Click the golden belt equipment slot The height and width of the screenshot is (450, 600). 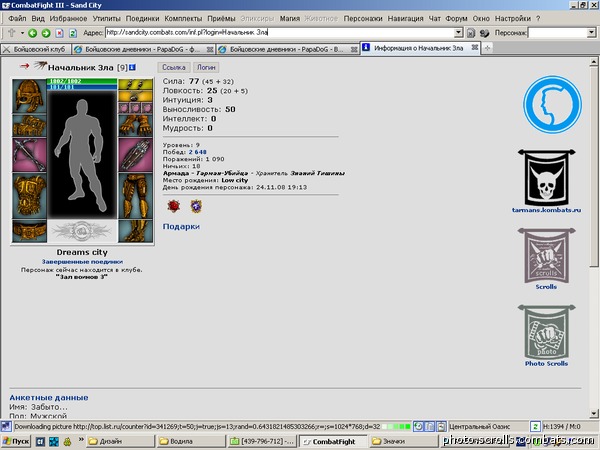click(29, 231)
